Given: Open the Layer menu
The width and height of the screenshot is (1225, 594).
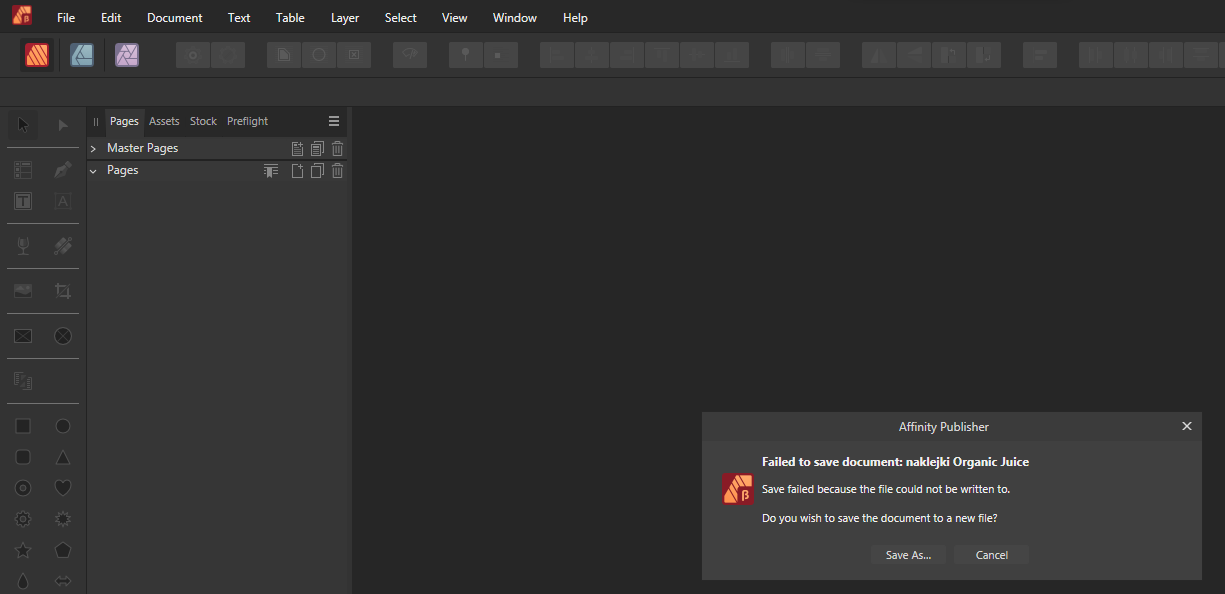Looking at the screenshot, I should click(x=344, y=18).
